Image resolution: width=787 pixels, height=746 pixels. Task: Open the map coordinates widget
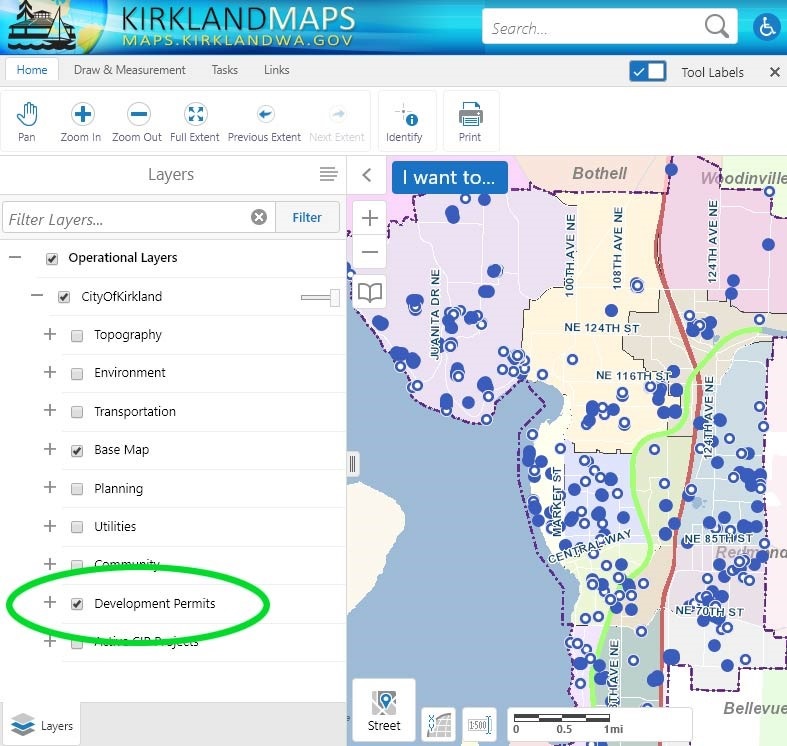coord(439,724)
